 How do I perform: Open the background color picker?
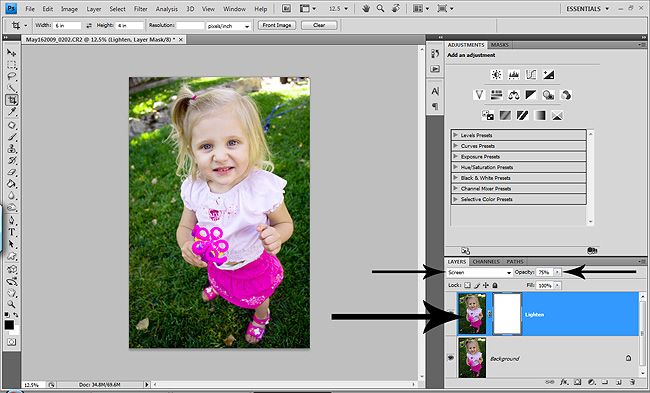(16, 331)
